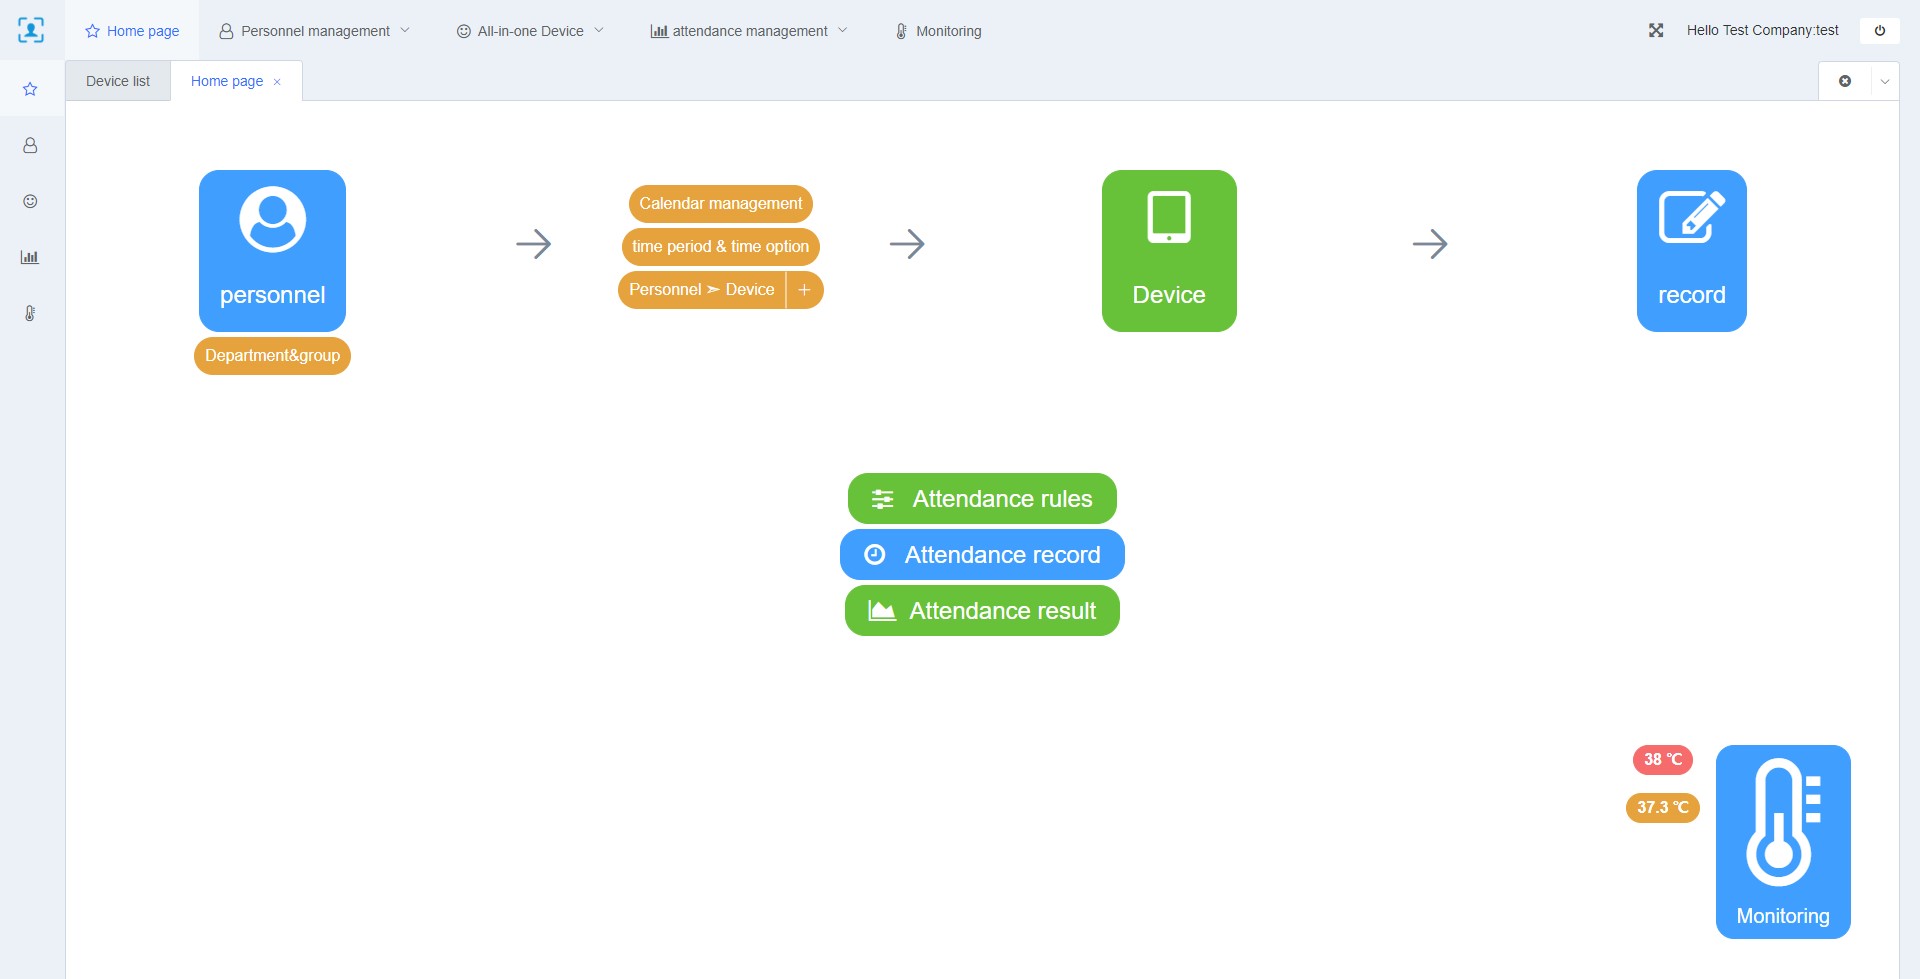Click the Calendar management button
Screen dimensions: 1920x979
720,204
